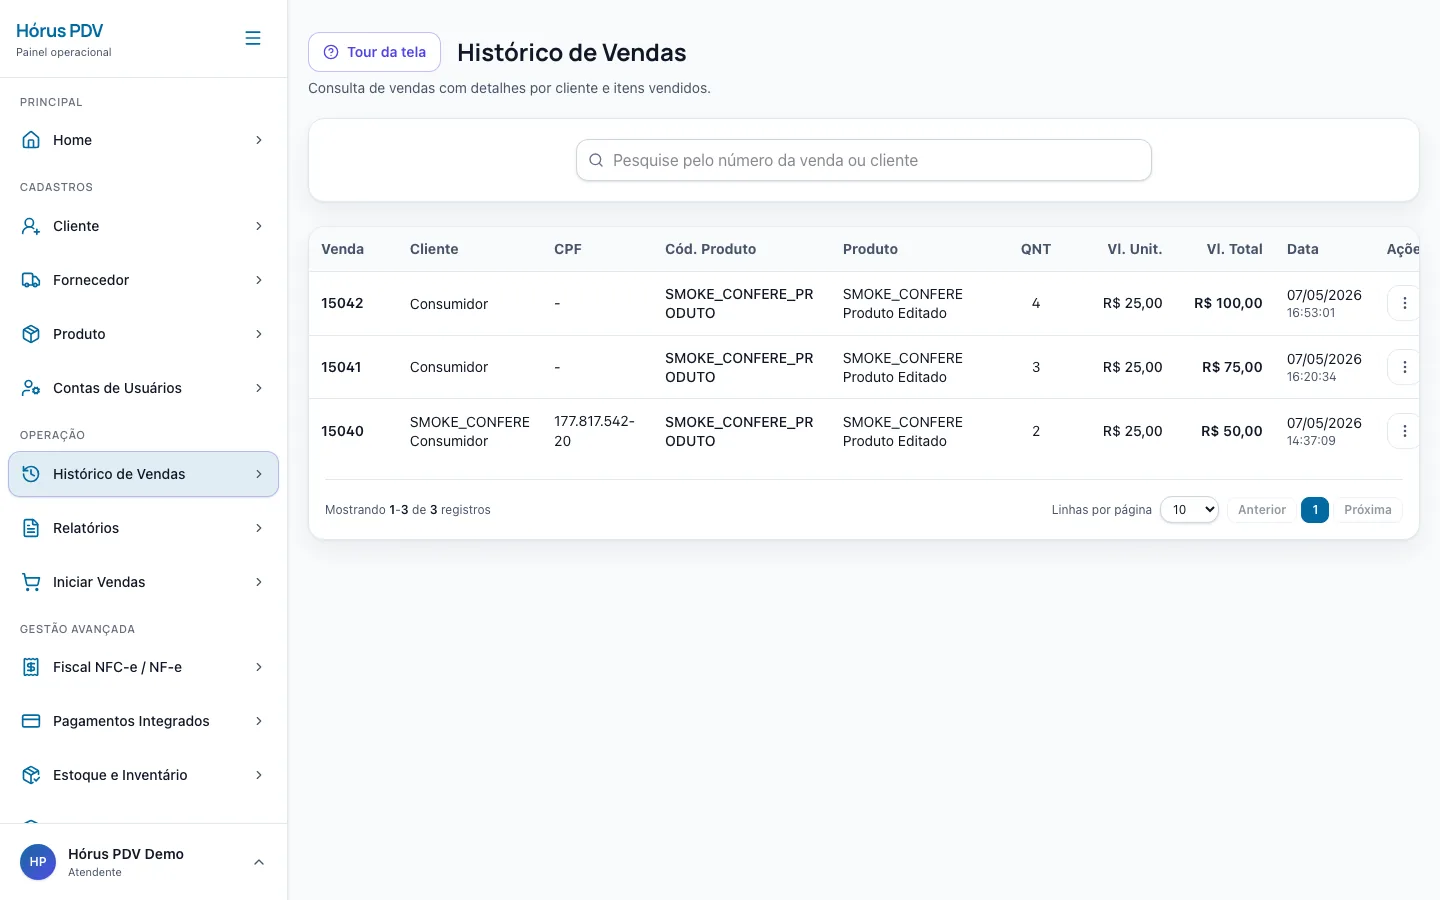This screenshot has width=1440, height=900.
Task: Open actions menu for sale 15040
Action: coord(1404,431)
